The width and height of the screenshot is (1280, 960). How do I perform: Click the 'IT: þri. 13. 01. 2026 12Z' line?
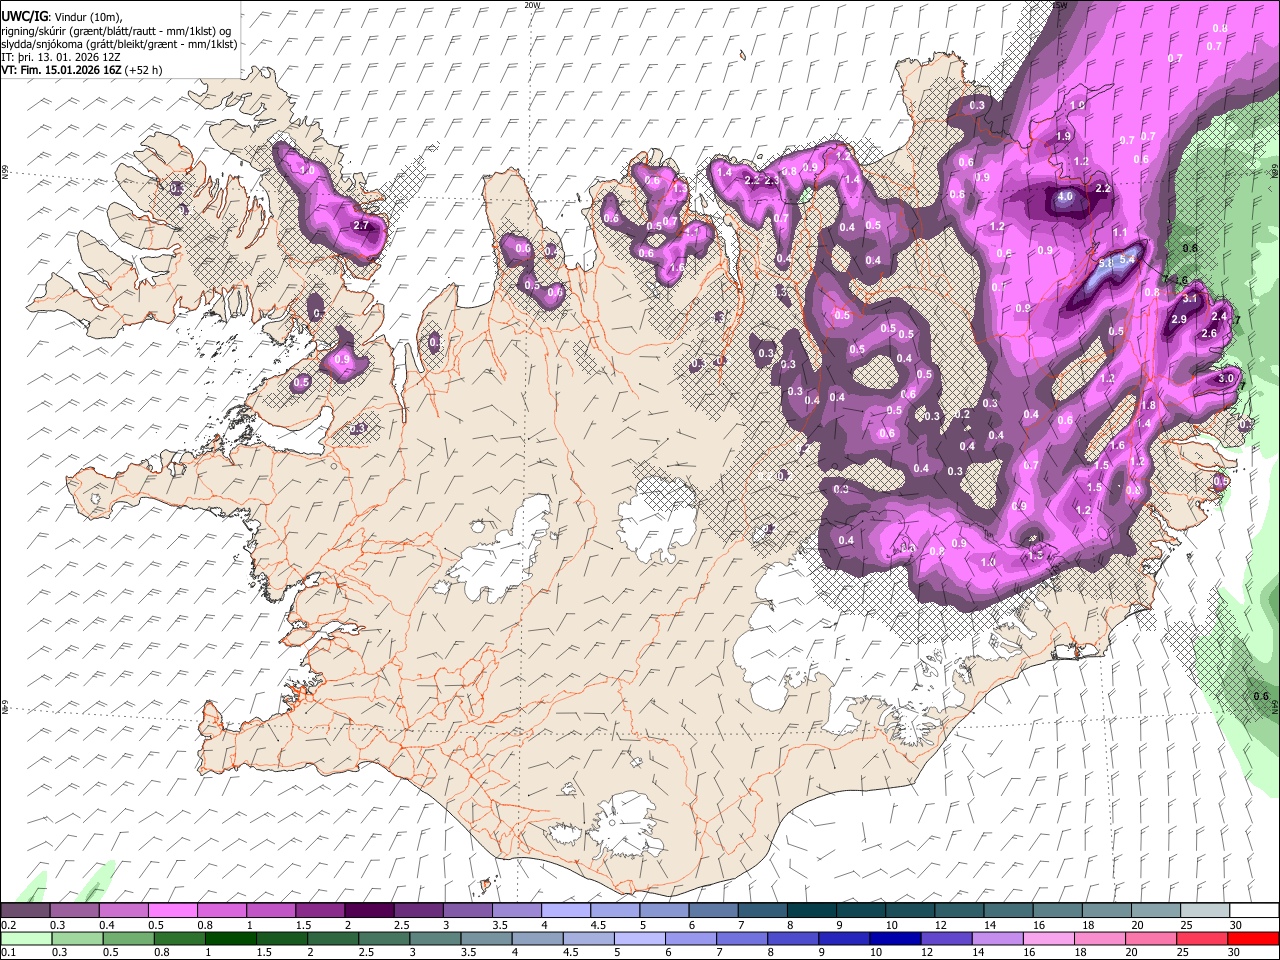59,57
